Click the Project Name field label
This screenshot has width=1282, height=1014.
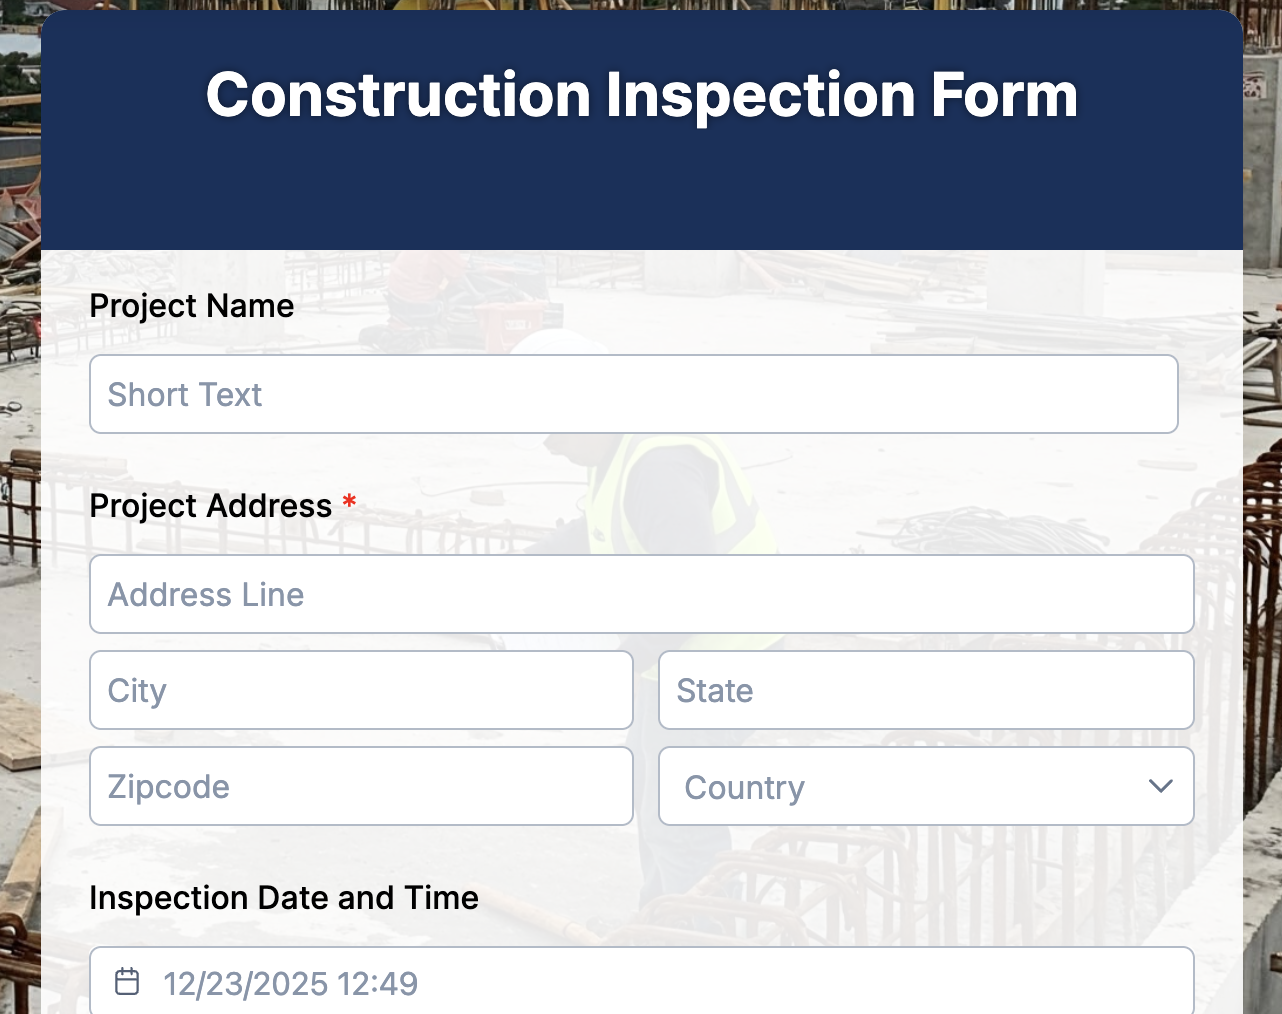192,306
